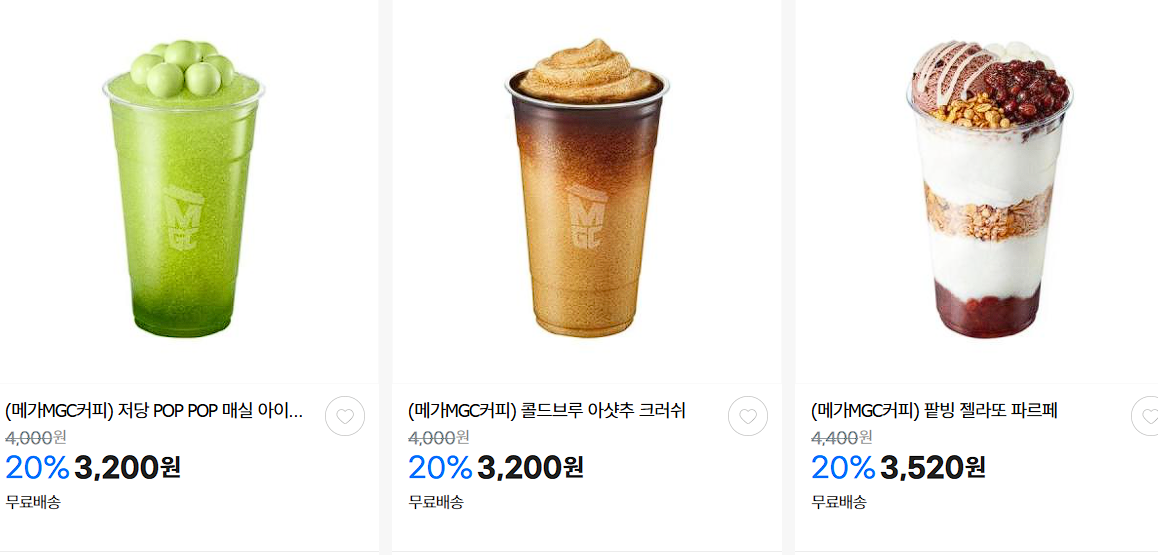Click the 20% discount on 팥빙 젤라또 파르페
The width and height of the screenshot is (1158, 555).
(x=843, y=466)
